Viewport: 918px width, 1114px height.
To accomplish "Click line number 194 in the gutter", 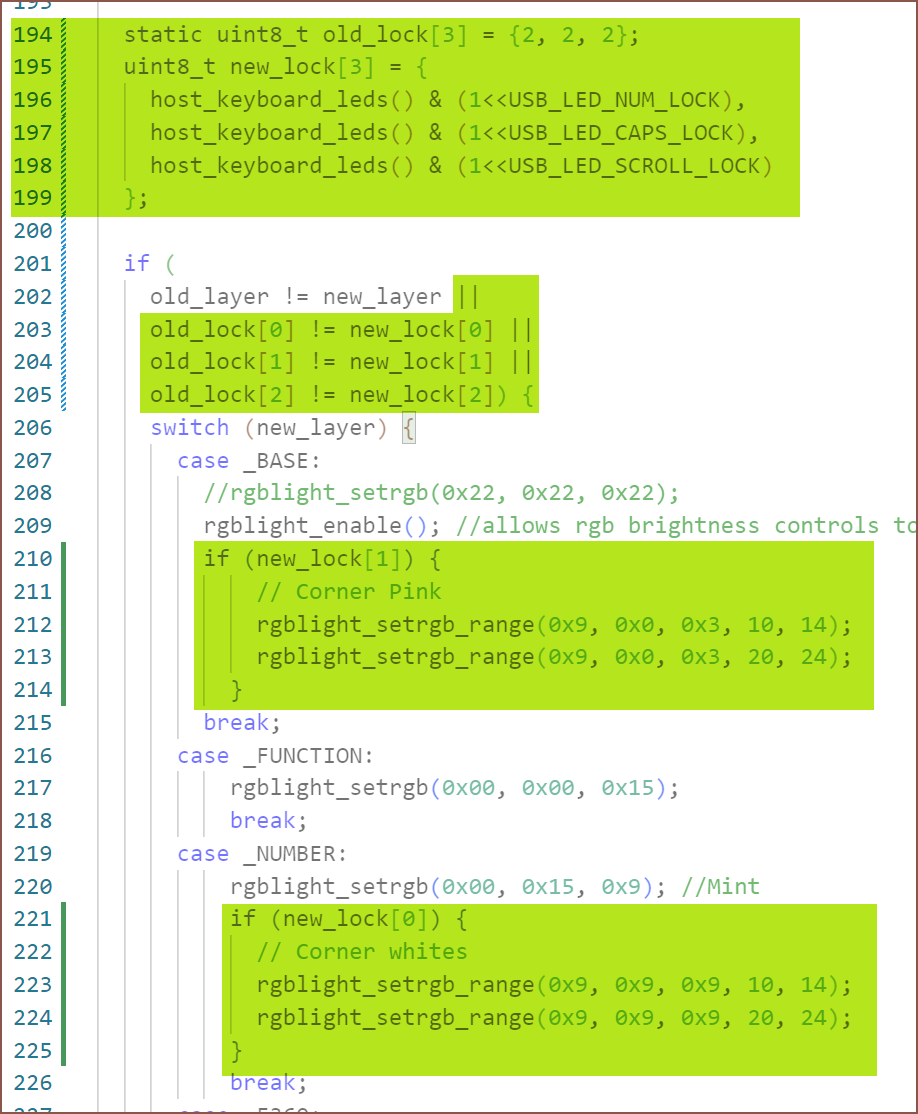I will click(x=32, y=35).
